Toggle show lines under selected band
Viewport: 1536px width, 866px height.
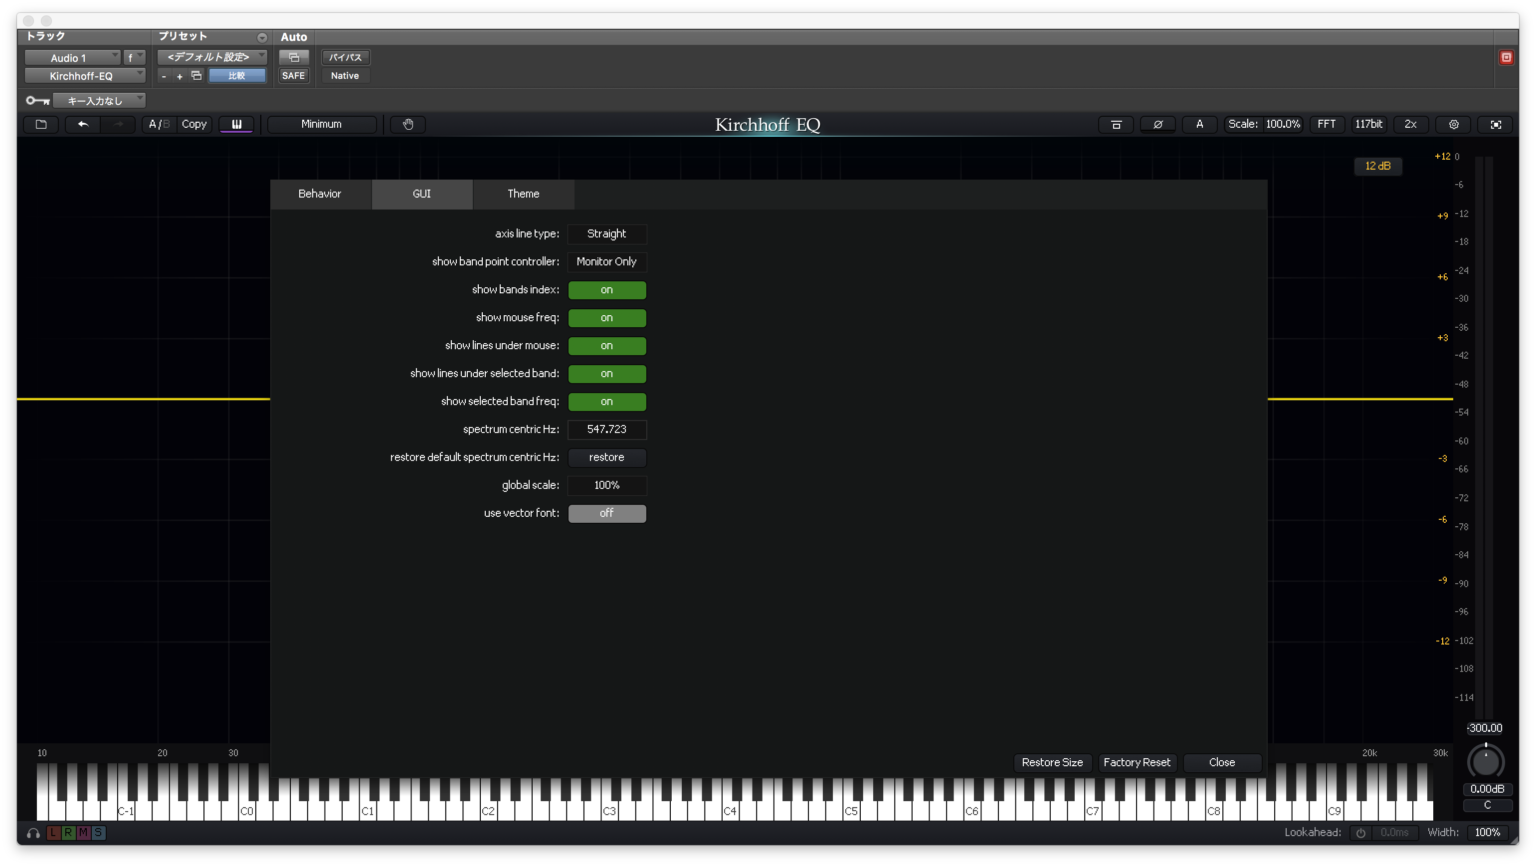(x=607, y=374)
